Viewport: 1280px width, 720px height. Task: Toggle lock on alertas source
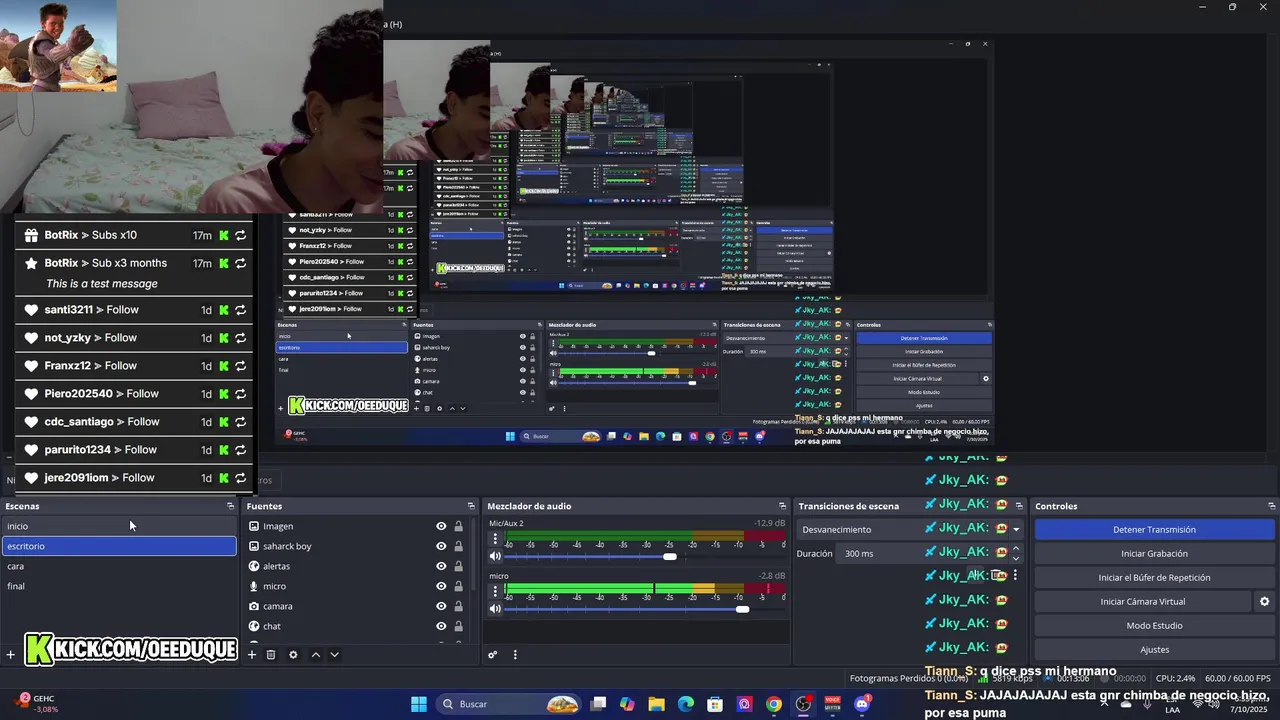459,566
